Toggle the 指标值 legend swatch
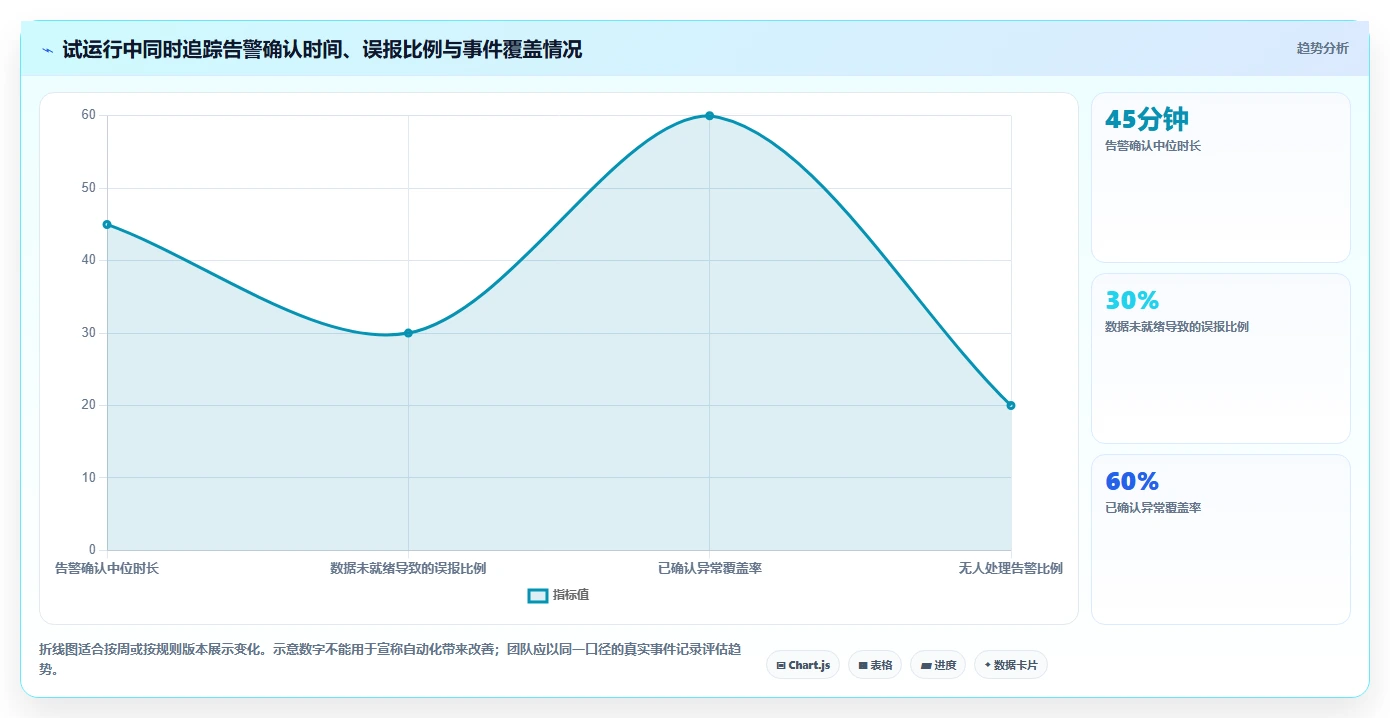Image resolution: width=1390 pixels, height=718 pixels. click(x=538, y=595)
